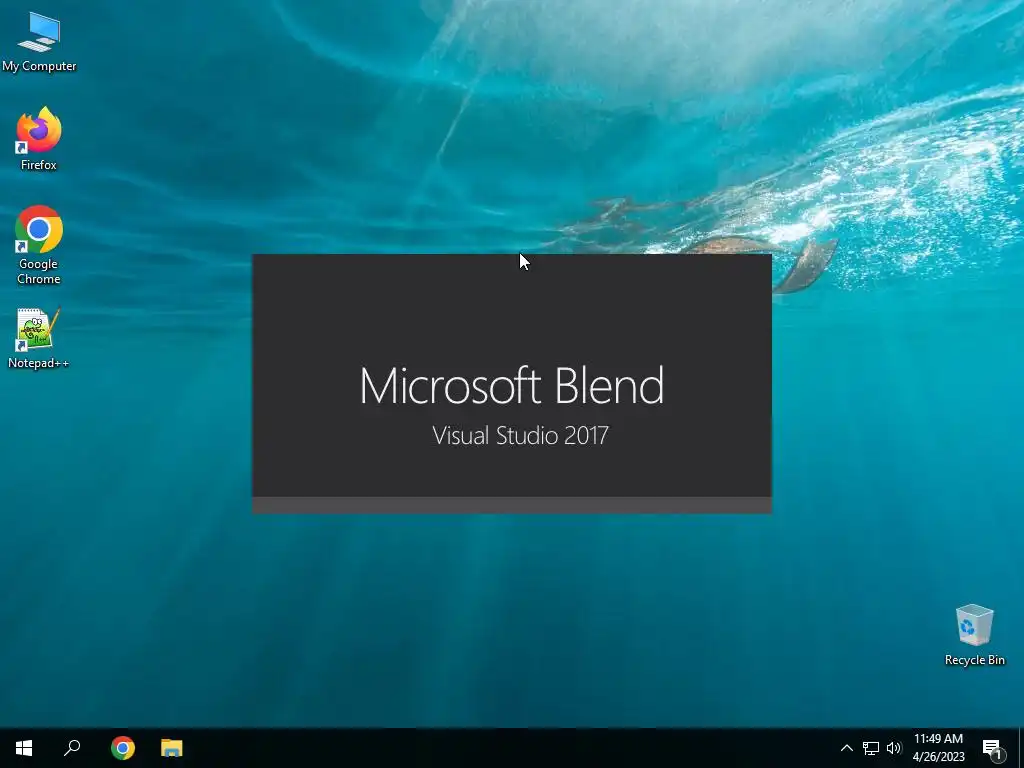Open the volume control tray icon
1024x768 pixels.
click(894, 748)
